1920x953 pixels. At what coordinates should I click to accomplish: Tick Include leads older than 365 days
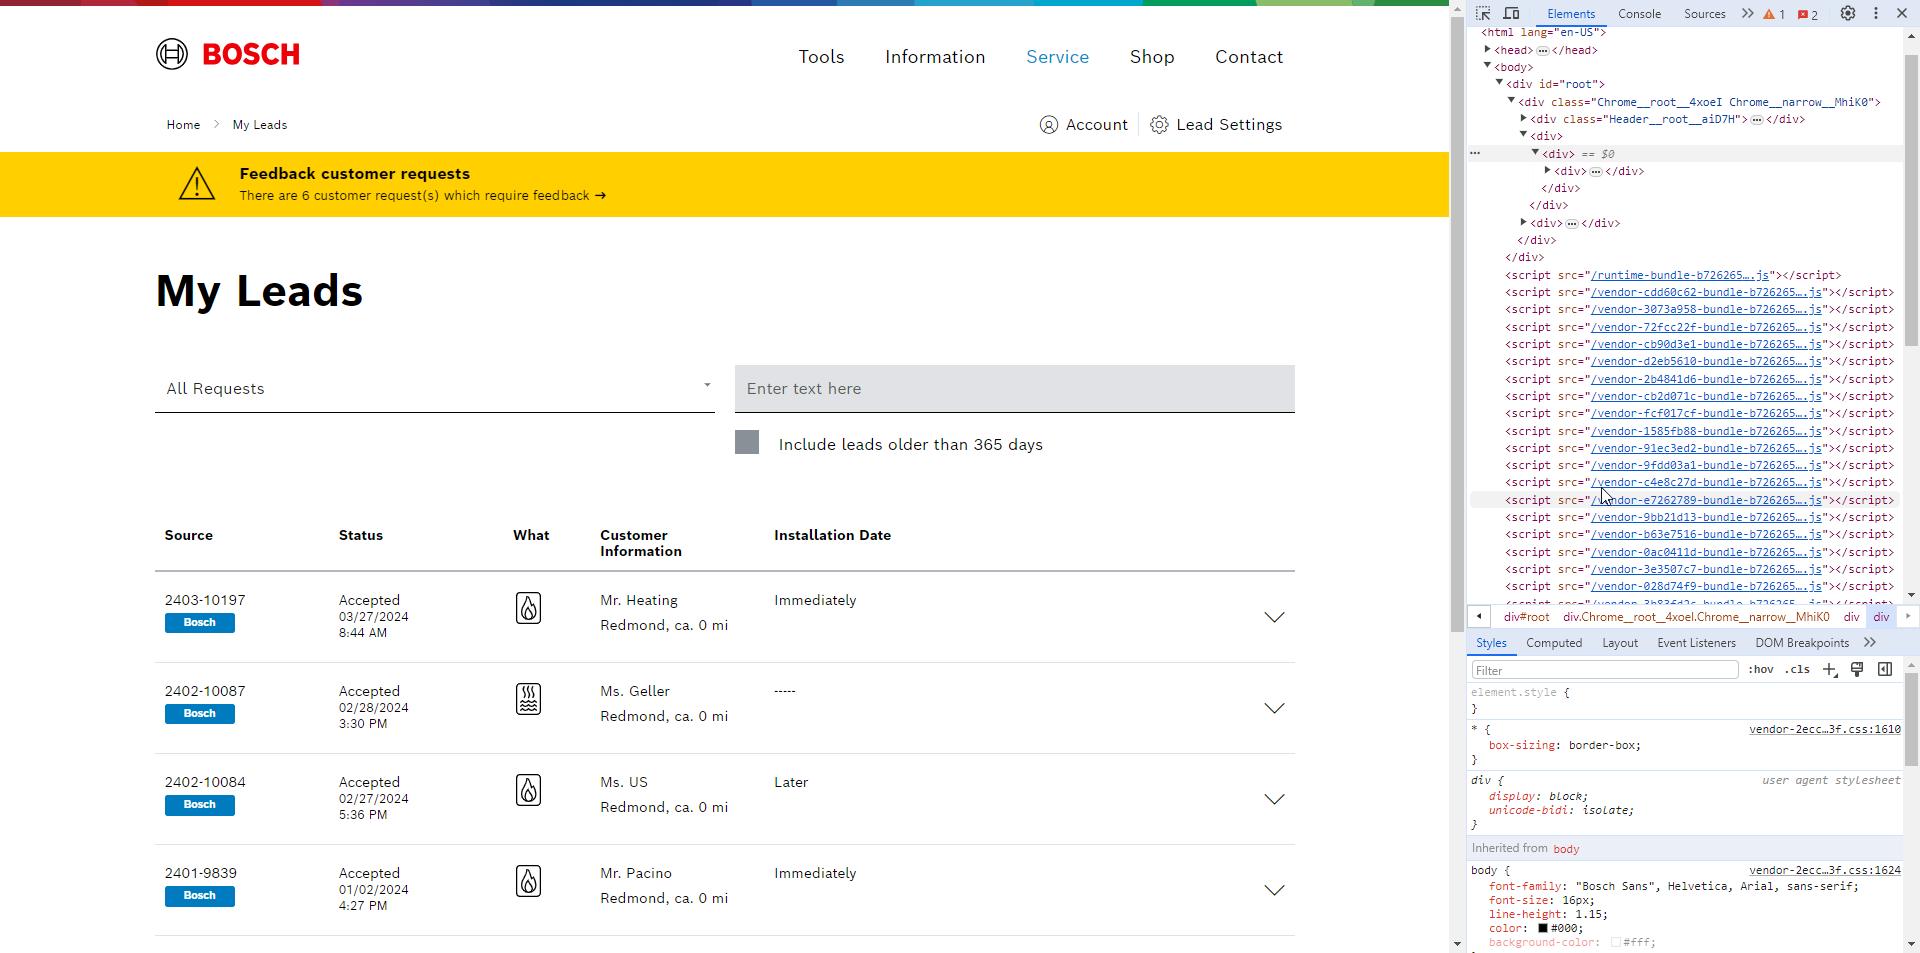click(x=747, y=443)
